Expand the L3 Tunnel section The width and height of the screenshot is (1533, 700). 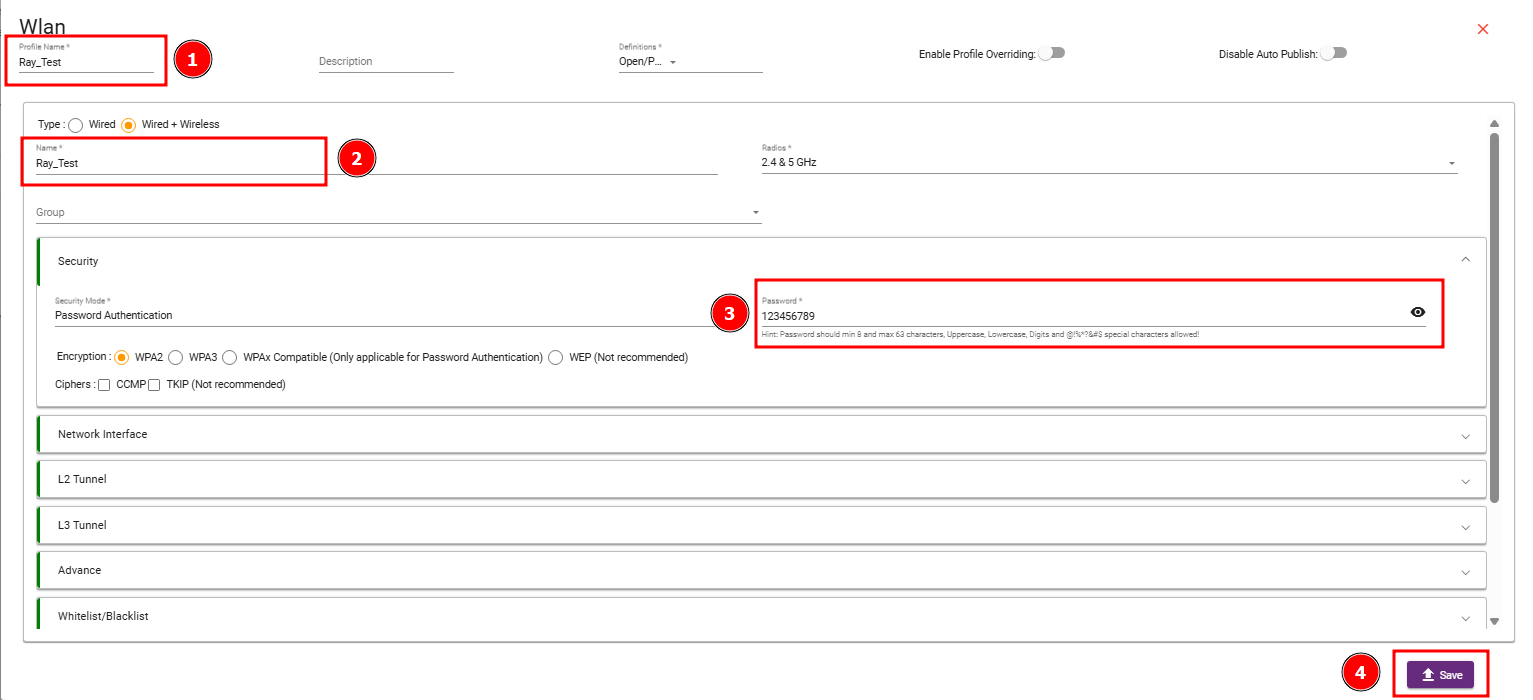click(x=761, y=525)
